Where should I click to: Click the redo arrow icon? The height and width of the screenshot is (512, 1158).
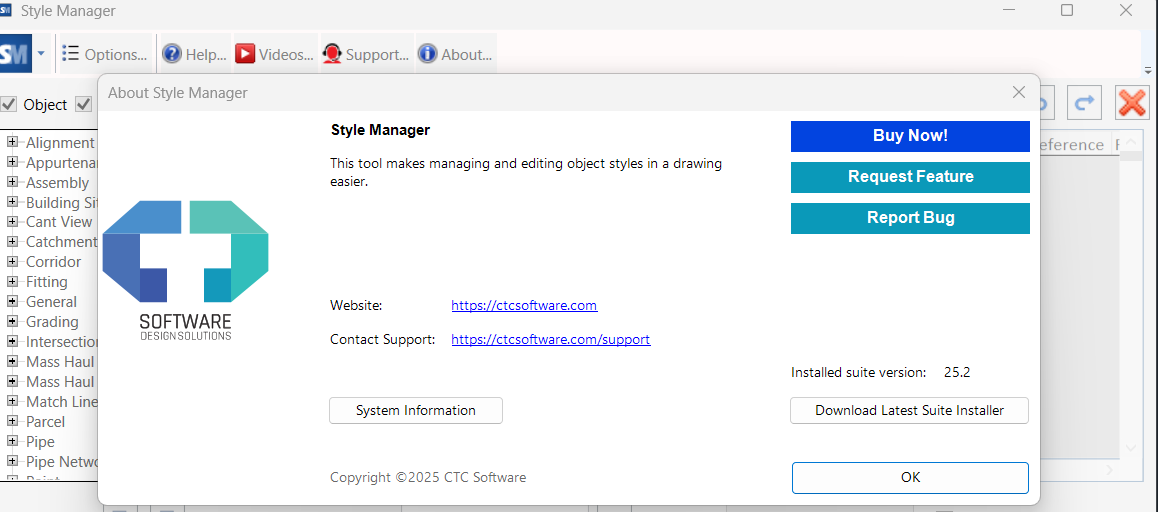(1084, 103)
